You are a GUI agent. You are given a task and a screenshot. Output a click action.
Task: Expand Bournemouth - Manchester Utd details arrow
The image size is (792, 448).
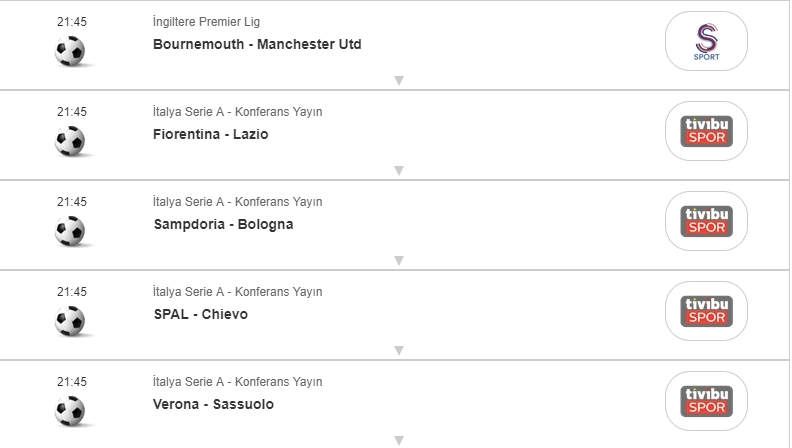(x=398, y=81)
